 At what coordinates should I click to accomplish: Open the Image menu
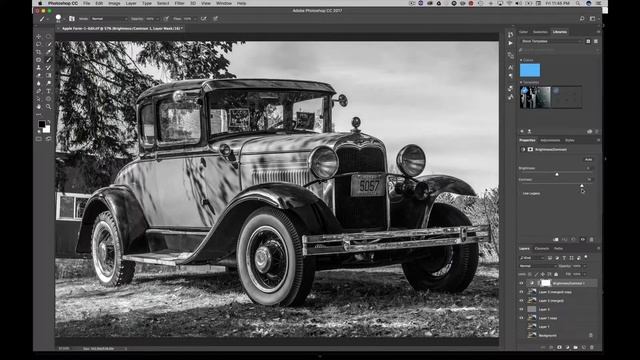coord(114,3)
